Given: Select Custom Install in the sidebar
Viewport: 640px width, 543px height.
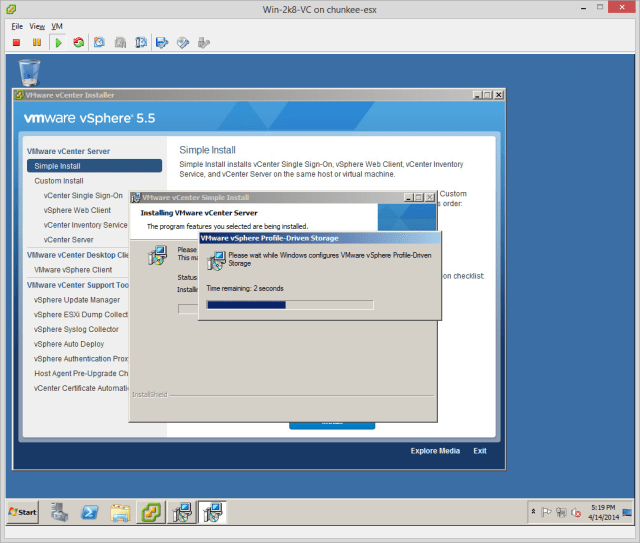Looking at the screenshot, I should pyautogui.click(x=59, y=181).
